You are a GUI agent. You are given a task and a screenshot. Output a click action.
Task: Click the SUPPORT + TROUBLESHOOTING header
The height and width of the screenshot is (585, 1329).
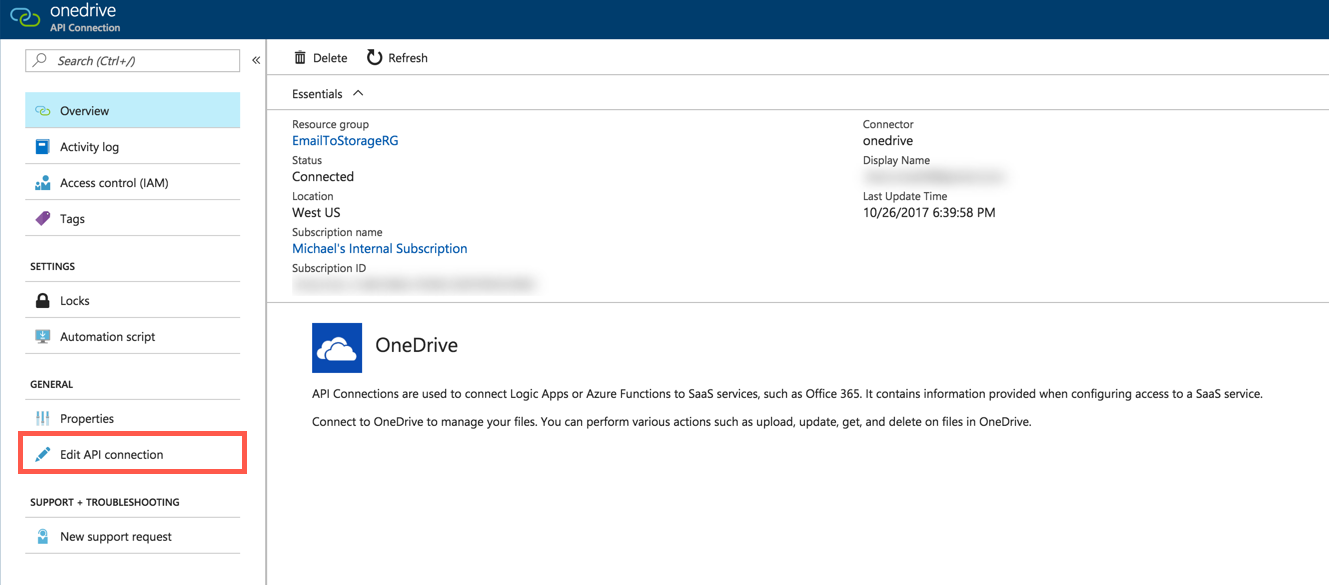(105, 503)
